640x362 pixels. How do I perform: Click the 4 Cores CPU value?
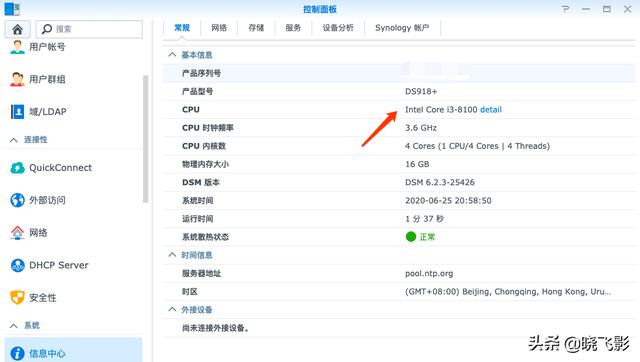click(x=477, y=146)
